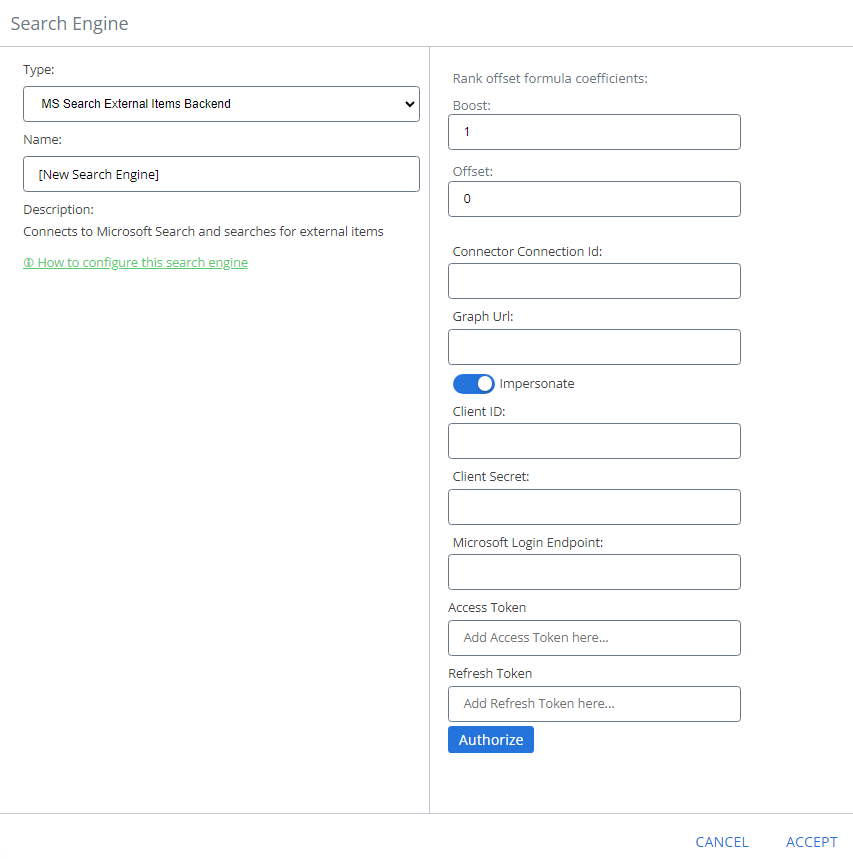
Task: Select the Microsoft Login Endpoint field
Action: (x=594, y=572)
